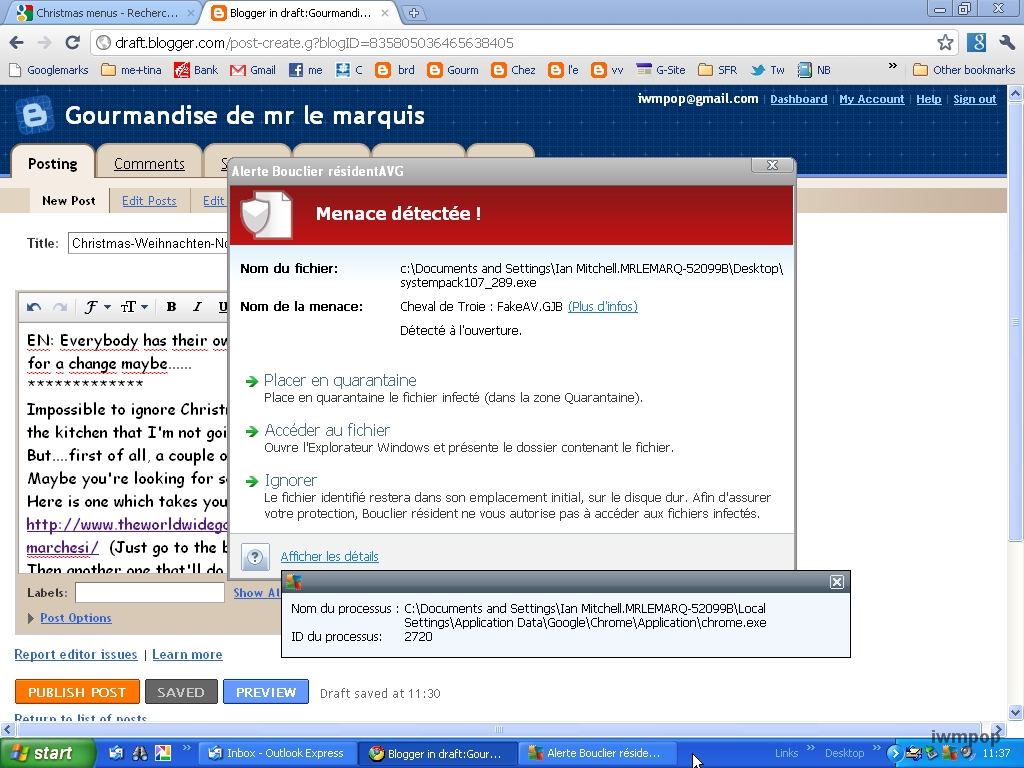Viewport: 1024px width, 768px height.
Task: Open the brd Blogger bookmark
Action: pyautogui.click(x=395, y=70)
